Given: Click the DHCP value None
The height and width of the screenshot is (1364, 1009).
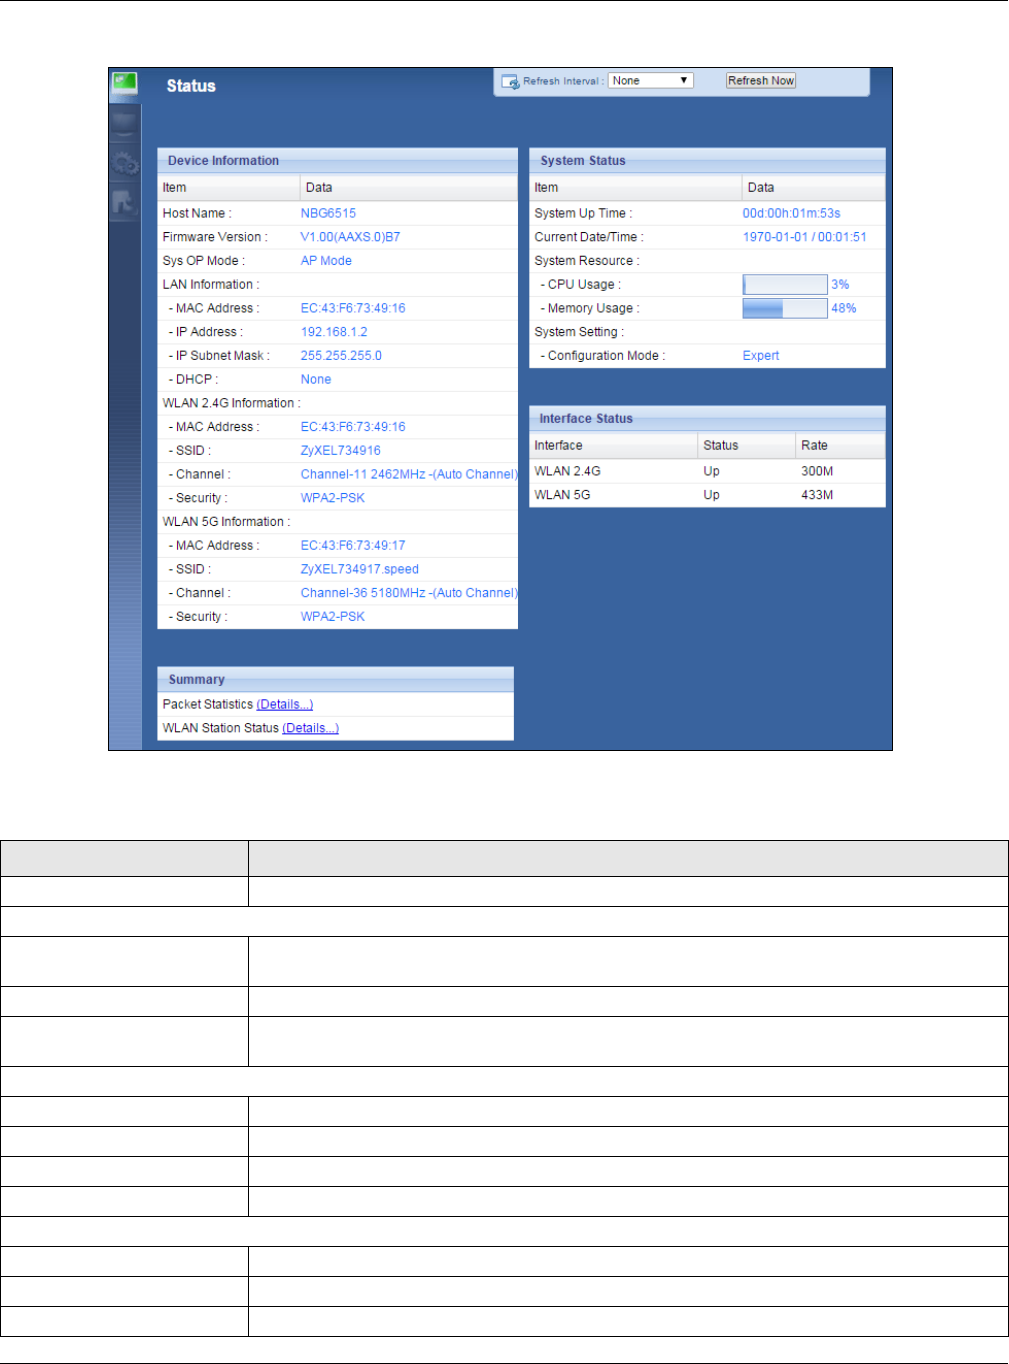Looking at the screenshot, I should point(316,380).
